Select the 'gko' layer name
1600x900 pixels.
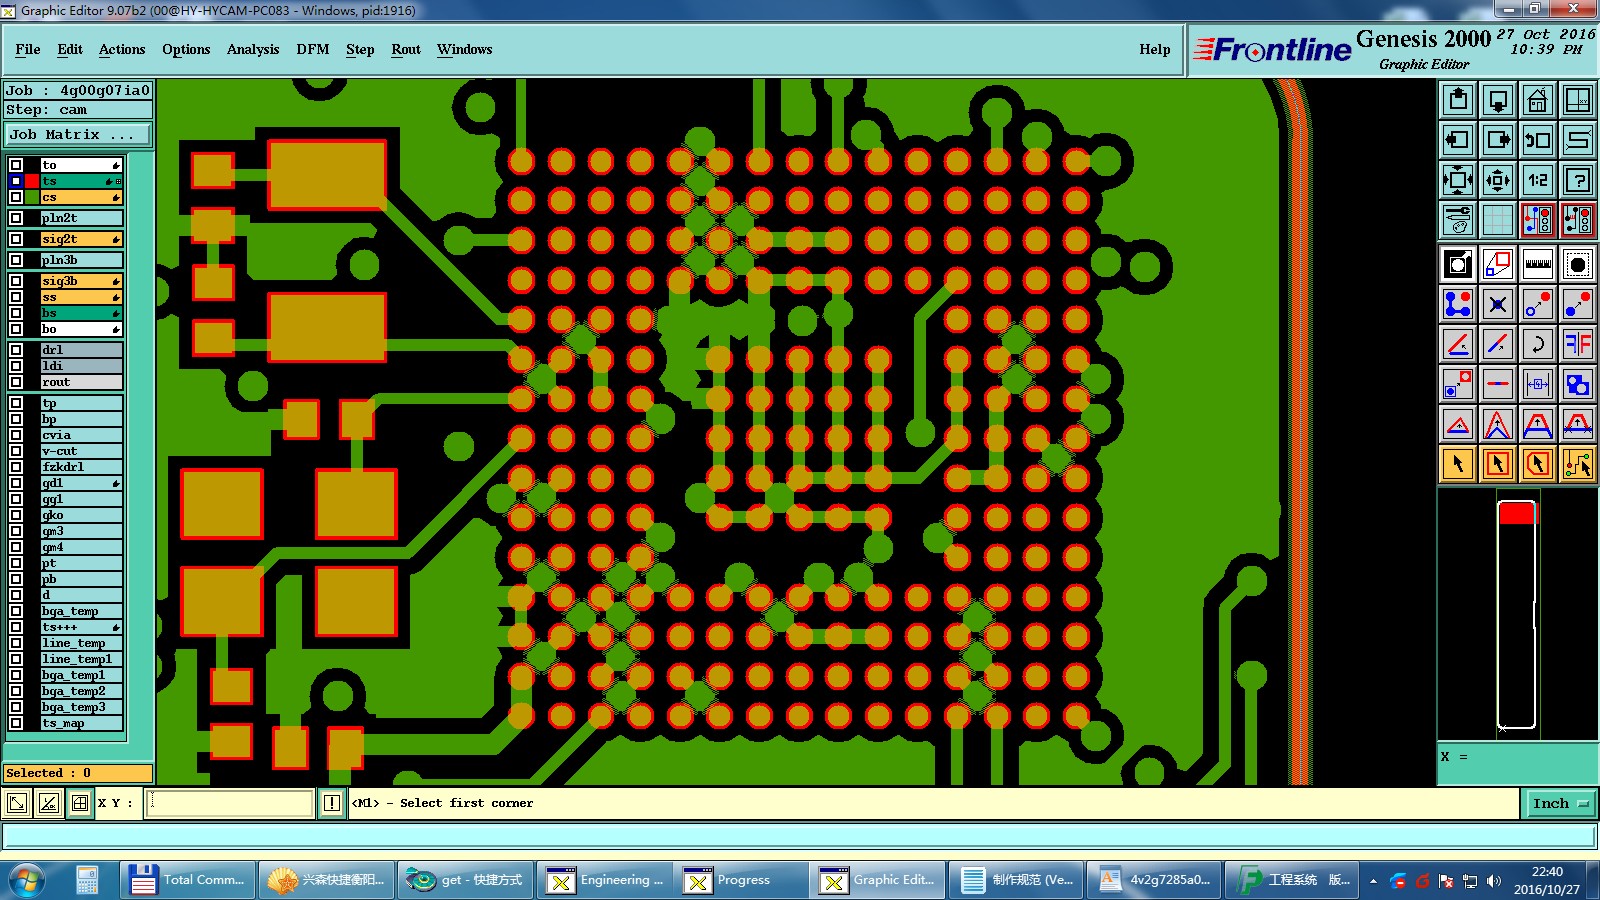point(81,515)
